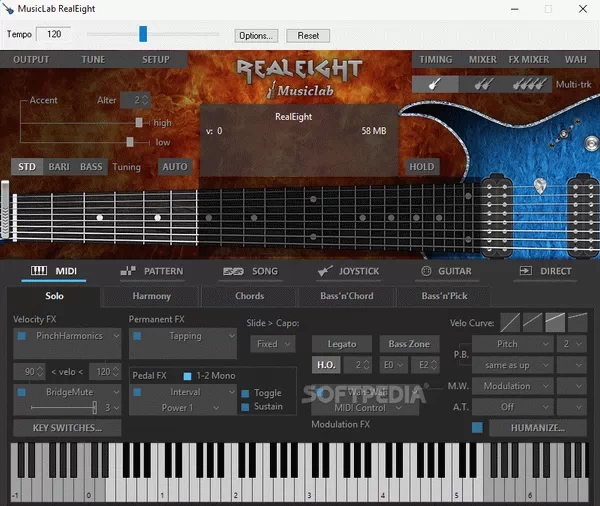This screenshot has height=506, width=600.
Task: Open the A.T. Off dropdown
Action: [513, 407]
